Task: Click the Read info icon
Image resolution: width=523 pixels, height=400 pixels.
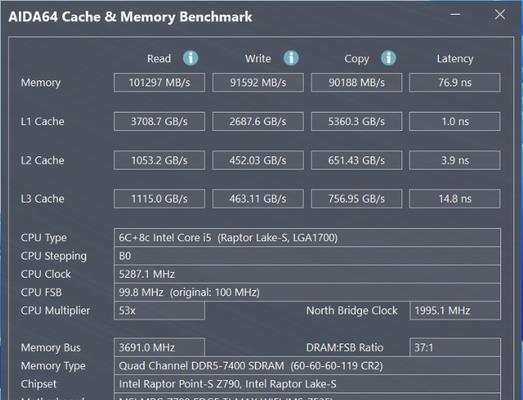Action: coord(190,58)
